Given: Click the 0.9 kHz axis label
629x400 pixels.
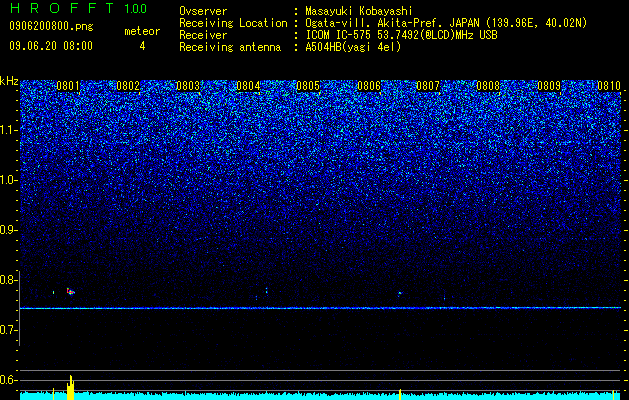Looking at the screenshot, I should [9, 230].
